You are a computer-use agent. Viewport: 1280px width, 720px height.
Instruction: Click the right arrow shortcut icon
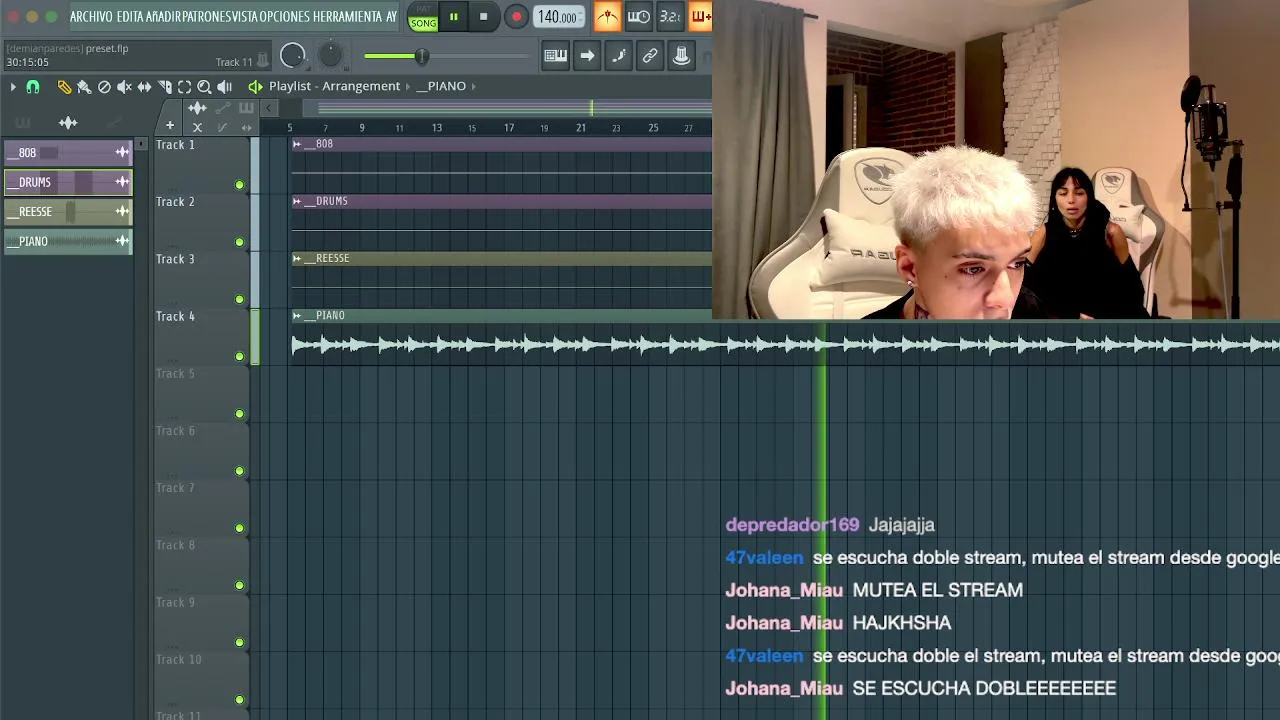coord(587,56)
